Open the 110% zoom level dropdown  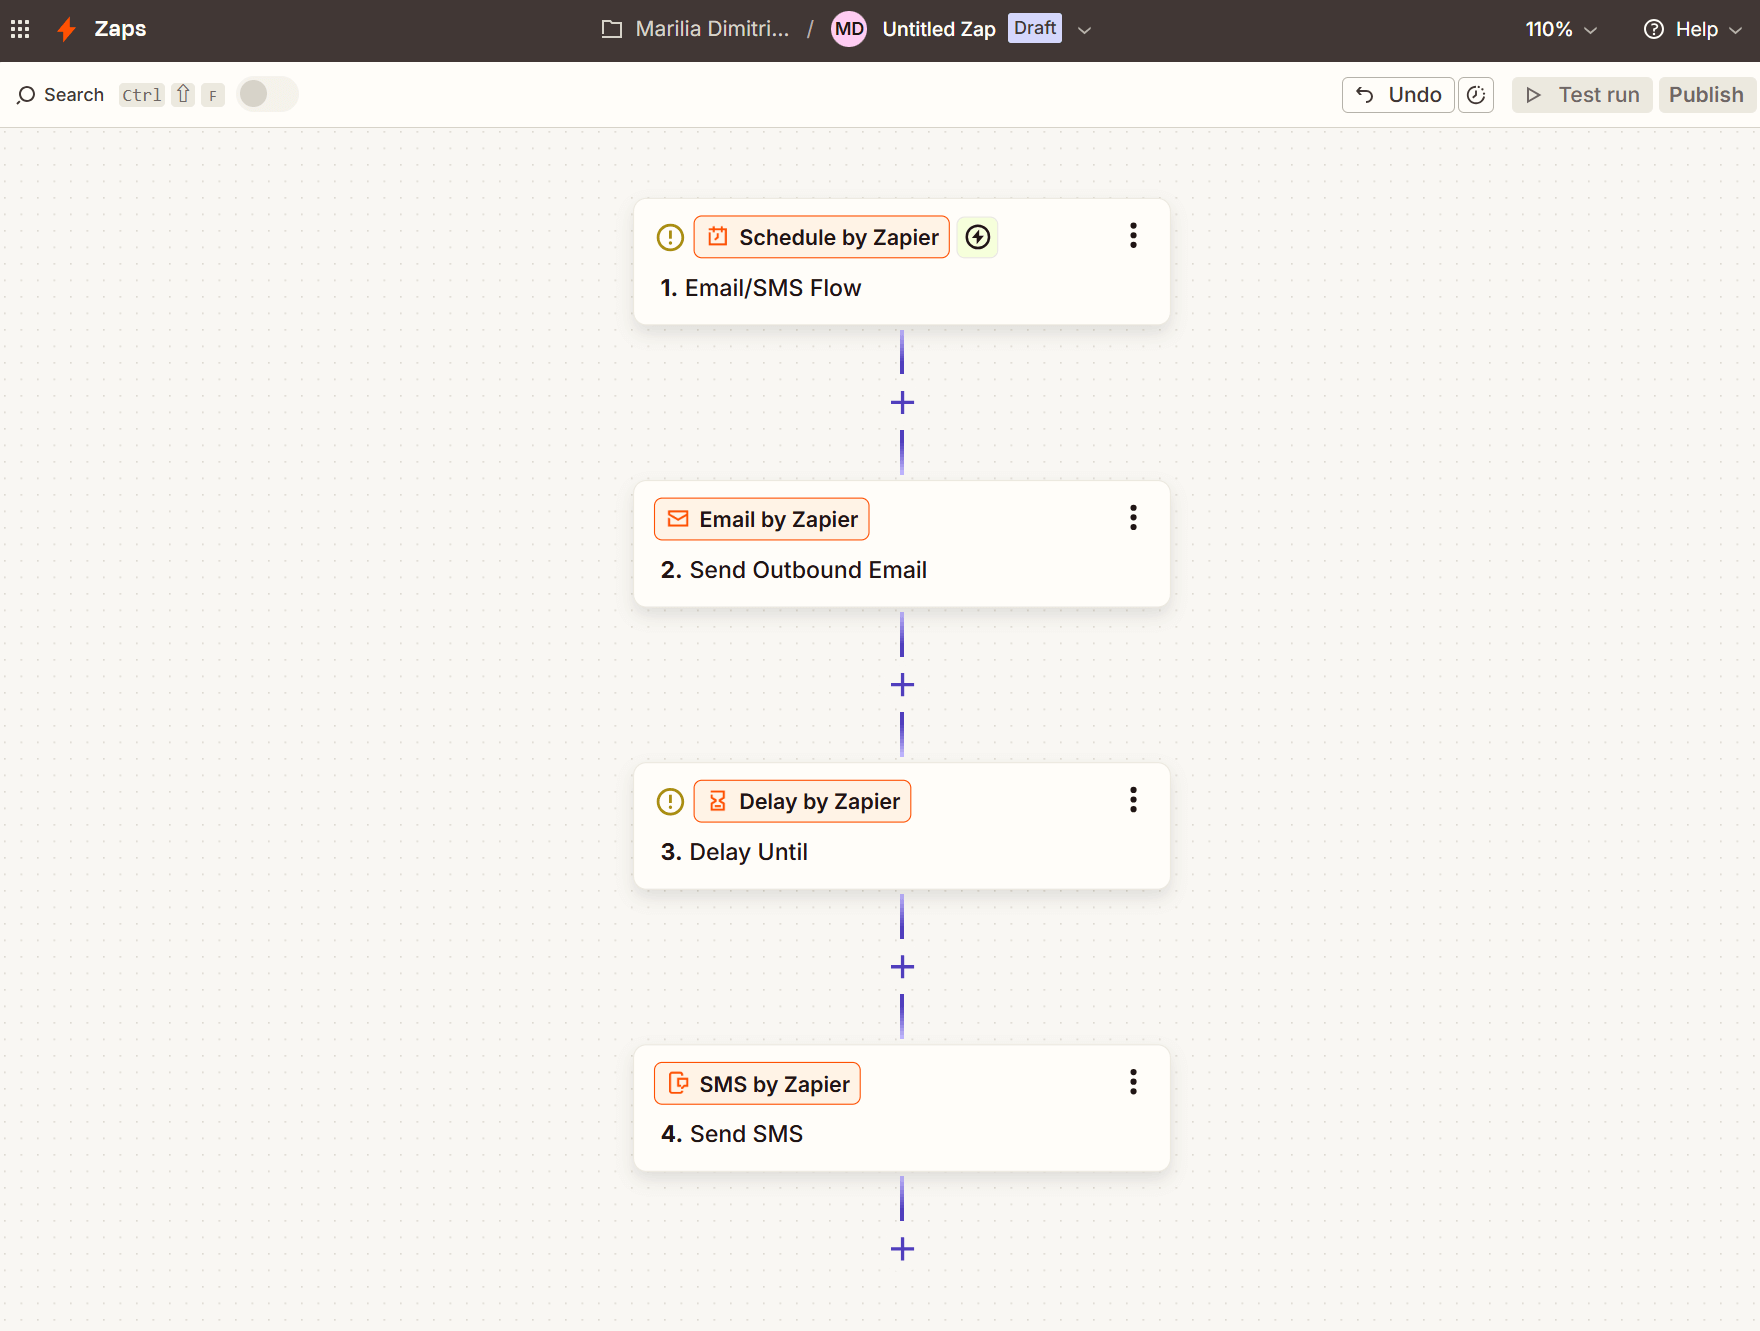(x=1561, y=29)
